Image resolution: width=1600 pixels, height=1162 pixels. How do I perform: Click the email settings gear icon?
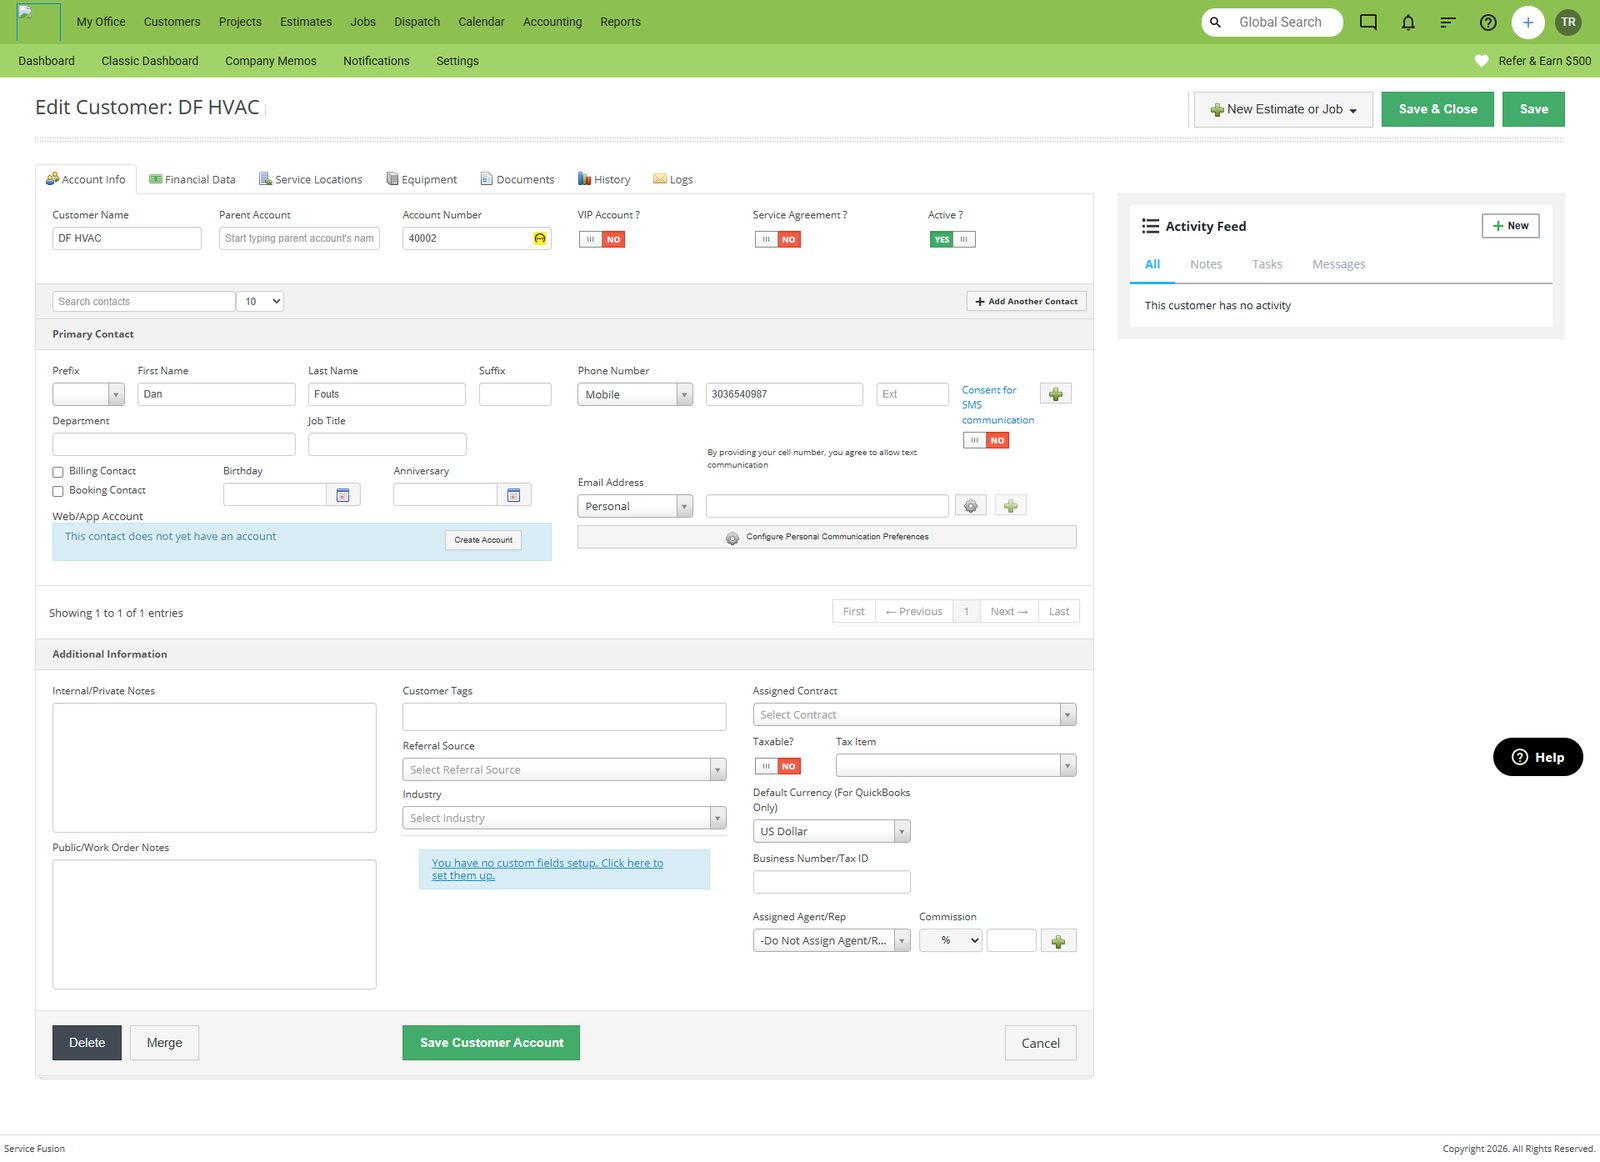[x=970, y=506]
